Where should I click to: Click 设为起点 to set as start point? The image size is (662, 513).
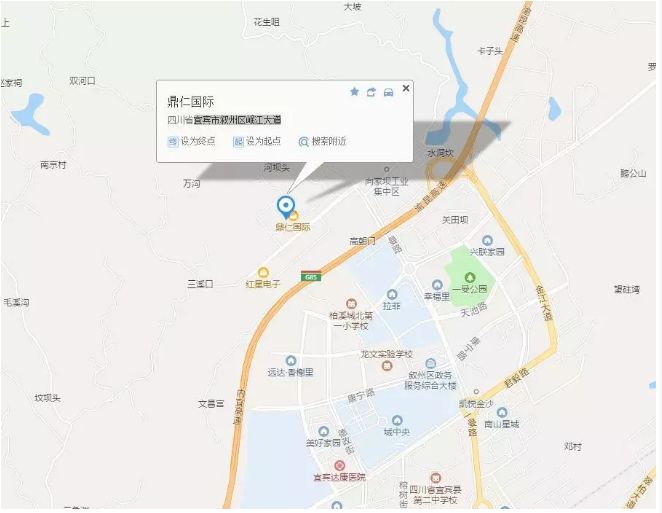pyautogui.click(x=257, y=141)
